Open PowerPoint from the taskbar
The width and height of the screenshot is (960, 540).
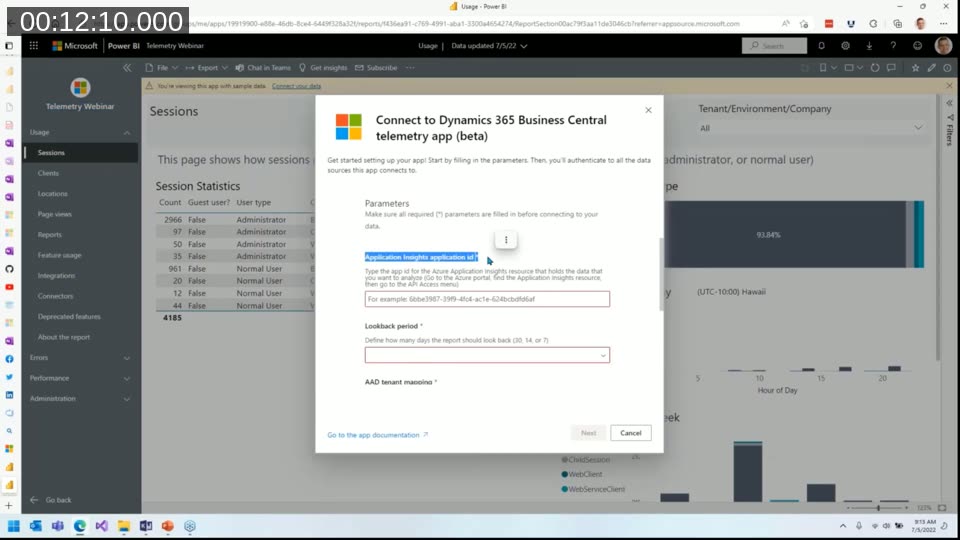(168, 526)
